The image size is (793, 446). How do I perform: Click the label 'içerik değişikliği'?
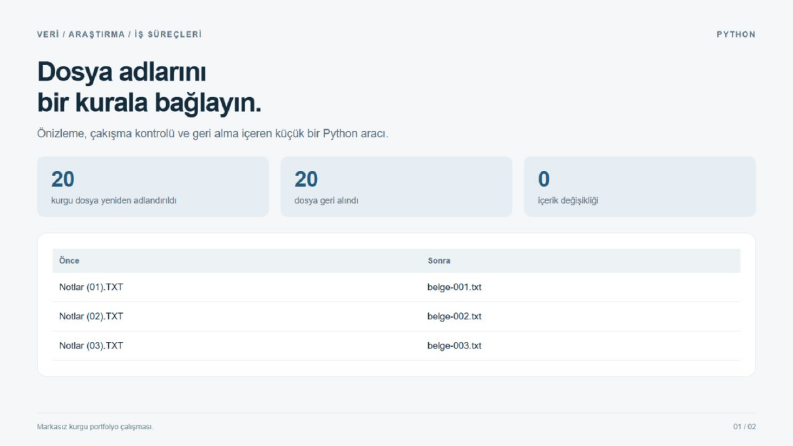click(568, 201)
